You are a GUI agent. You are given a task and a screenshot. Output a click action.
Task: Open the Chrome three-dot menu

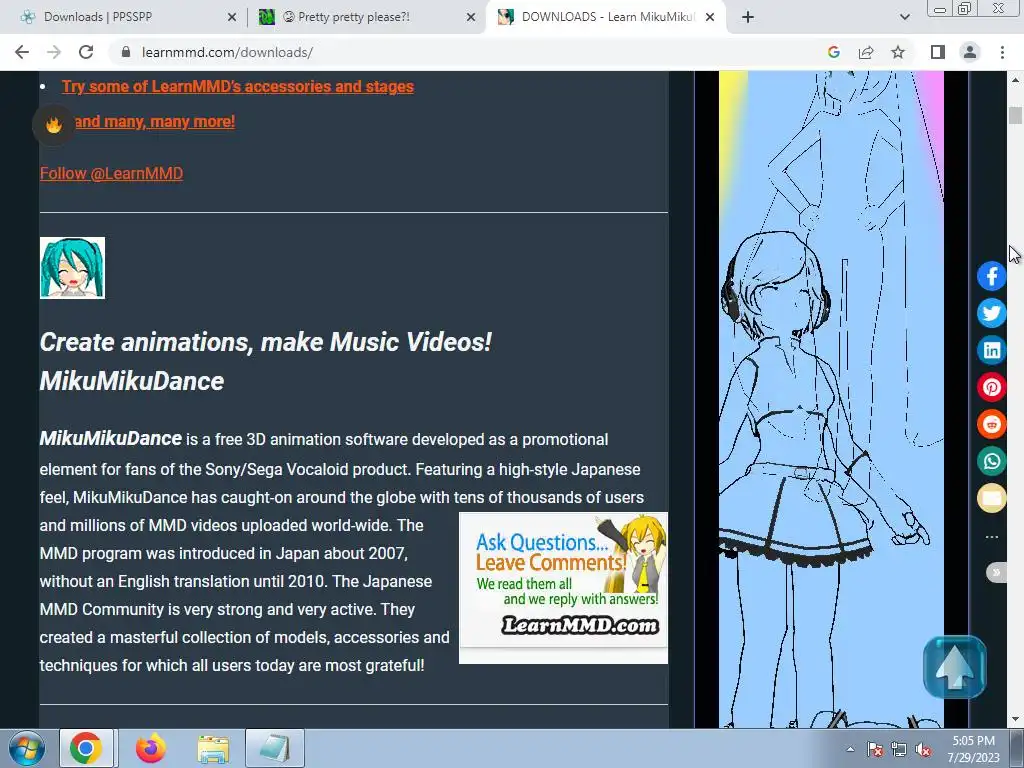(1002, 52)
